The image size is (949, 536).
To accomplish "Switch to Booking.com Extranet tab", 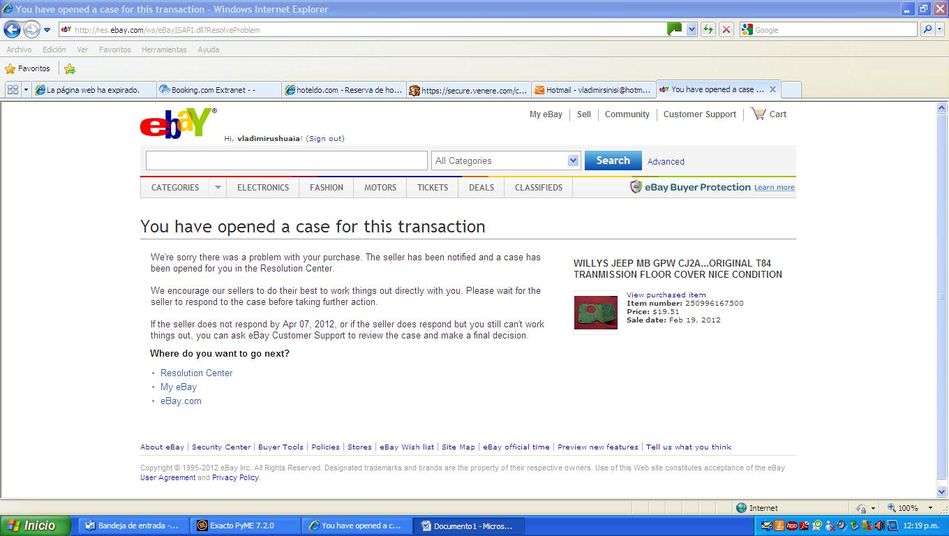I will pyautogui.click(x=218, y=90).
